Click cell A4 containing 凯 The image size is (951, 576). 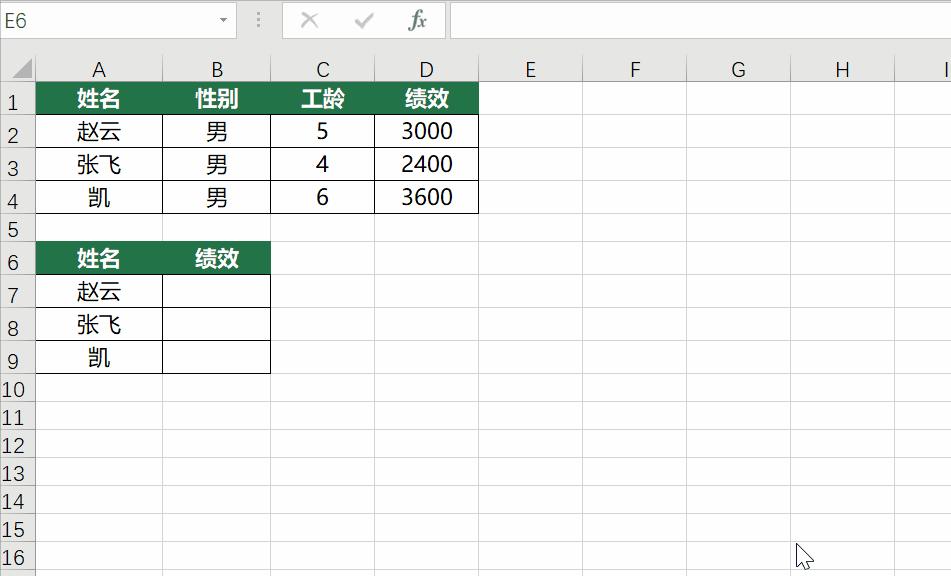click(x=99, y=196)
